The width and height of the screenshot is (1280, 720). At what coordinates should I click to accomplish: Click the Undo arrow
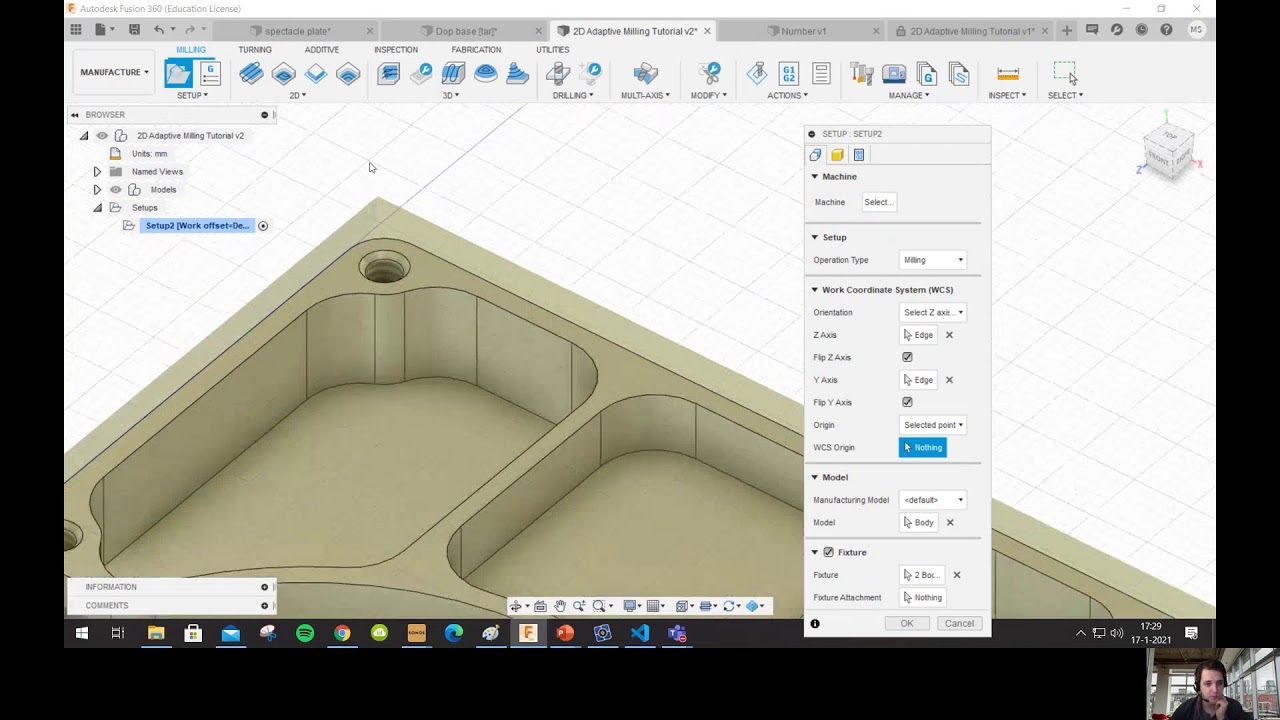pyautogui.click(x=159, y=30)
